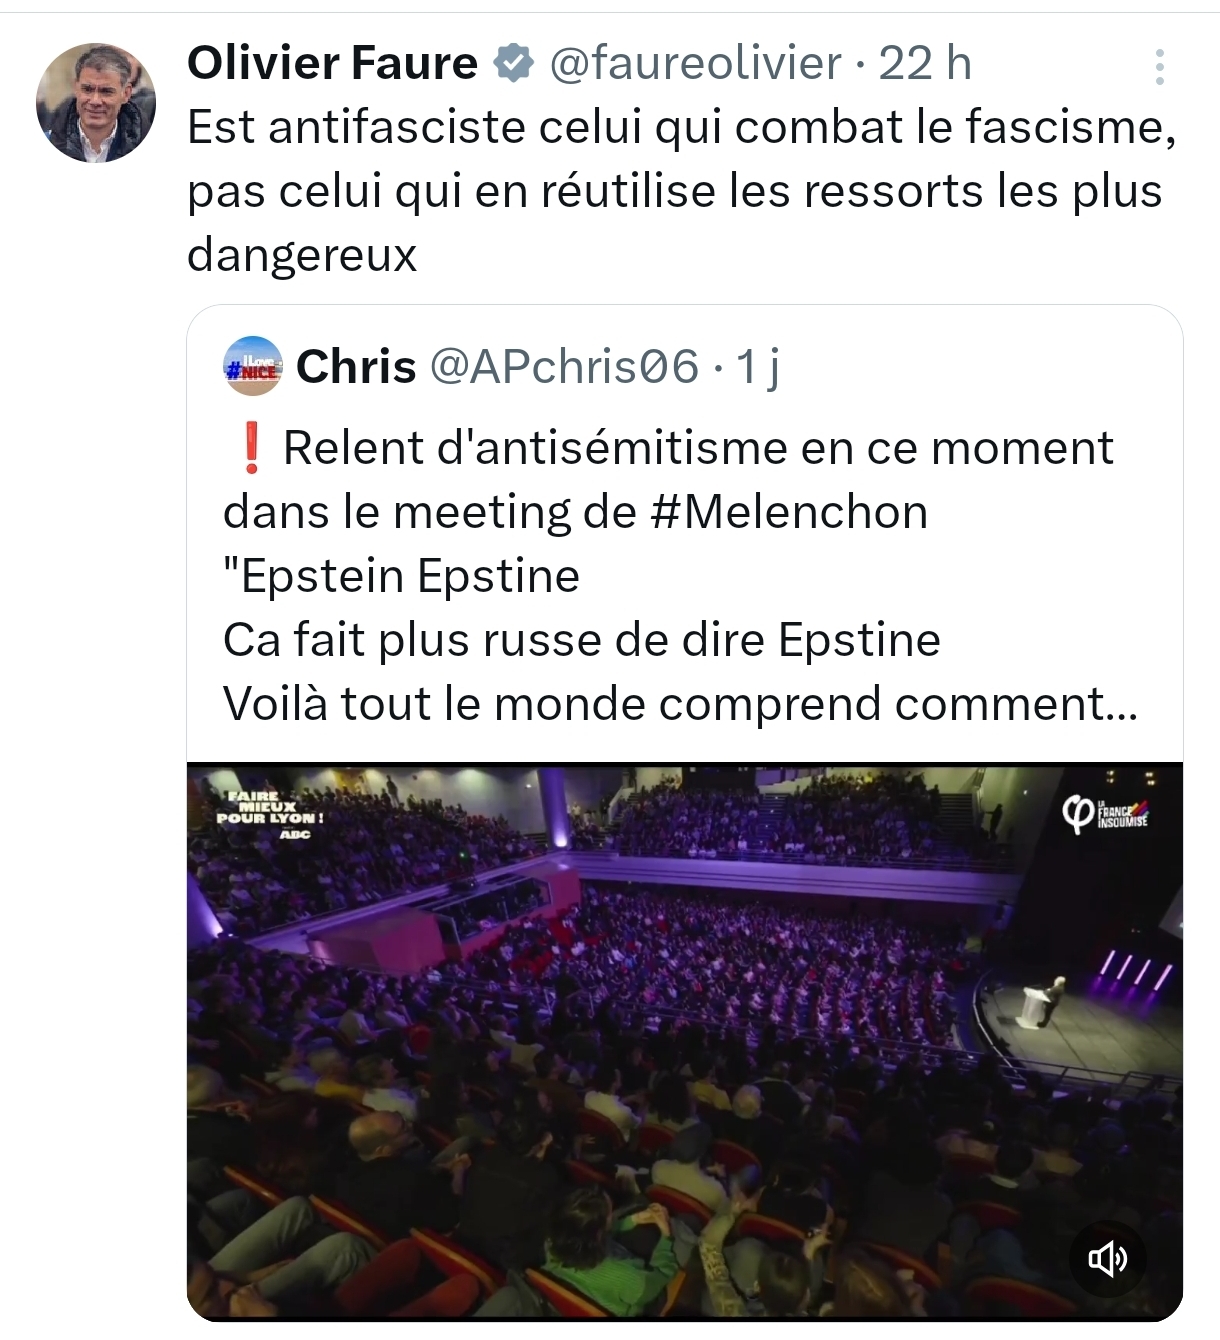Click the France Insoumise logo in the video

tap(1105, 814)
